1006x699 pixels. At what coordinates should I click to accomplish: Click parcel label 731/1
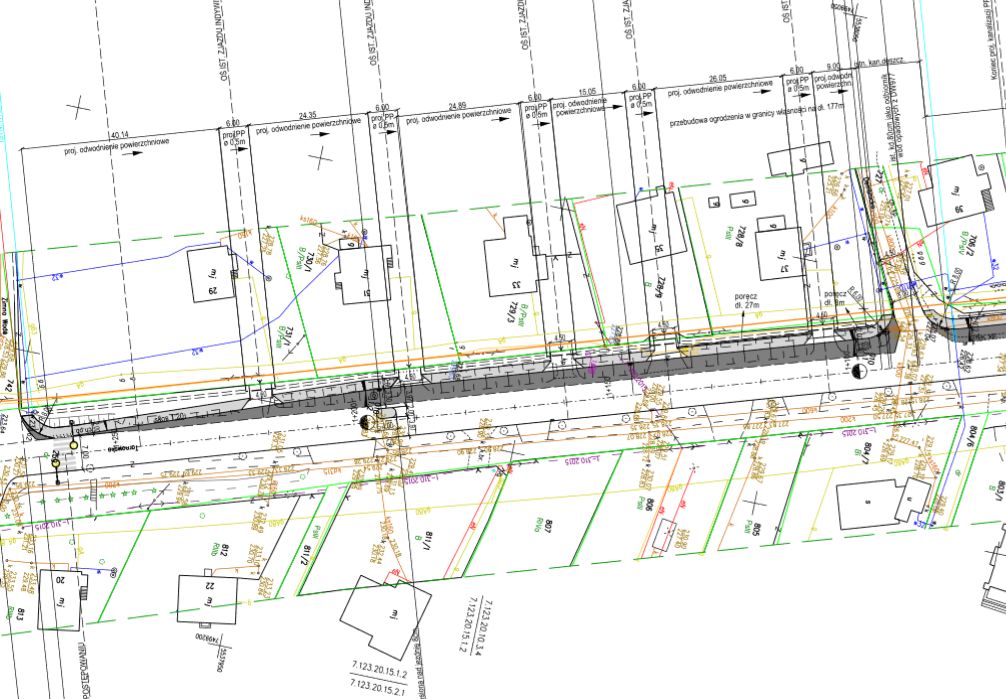coord(289,338)
